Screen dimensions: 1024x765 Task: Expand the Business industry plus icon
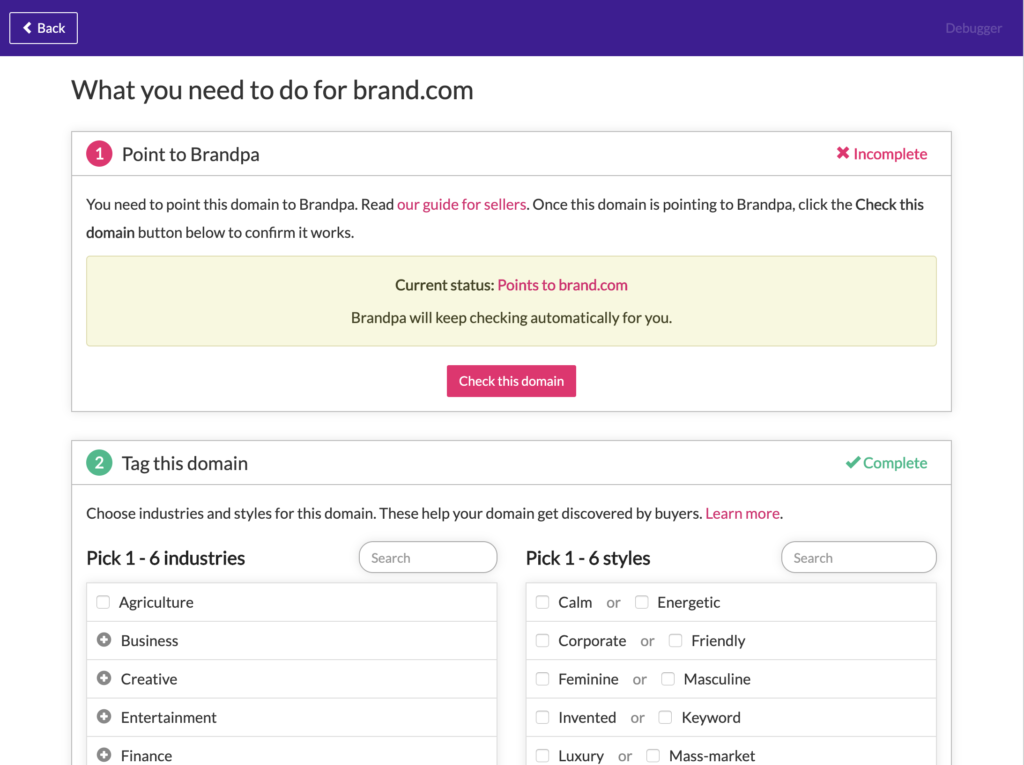104,640
